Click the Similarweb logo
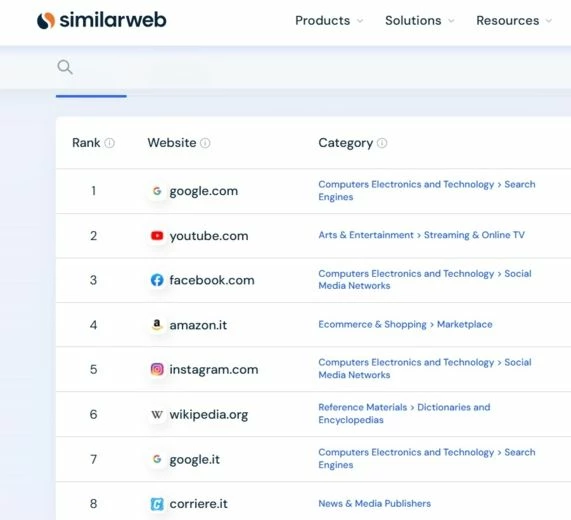This screenshot has width=571, height=520. pos(102,20)
